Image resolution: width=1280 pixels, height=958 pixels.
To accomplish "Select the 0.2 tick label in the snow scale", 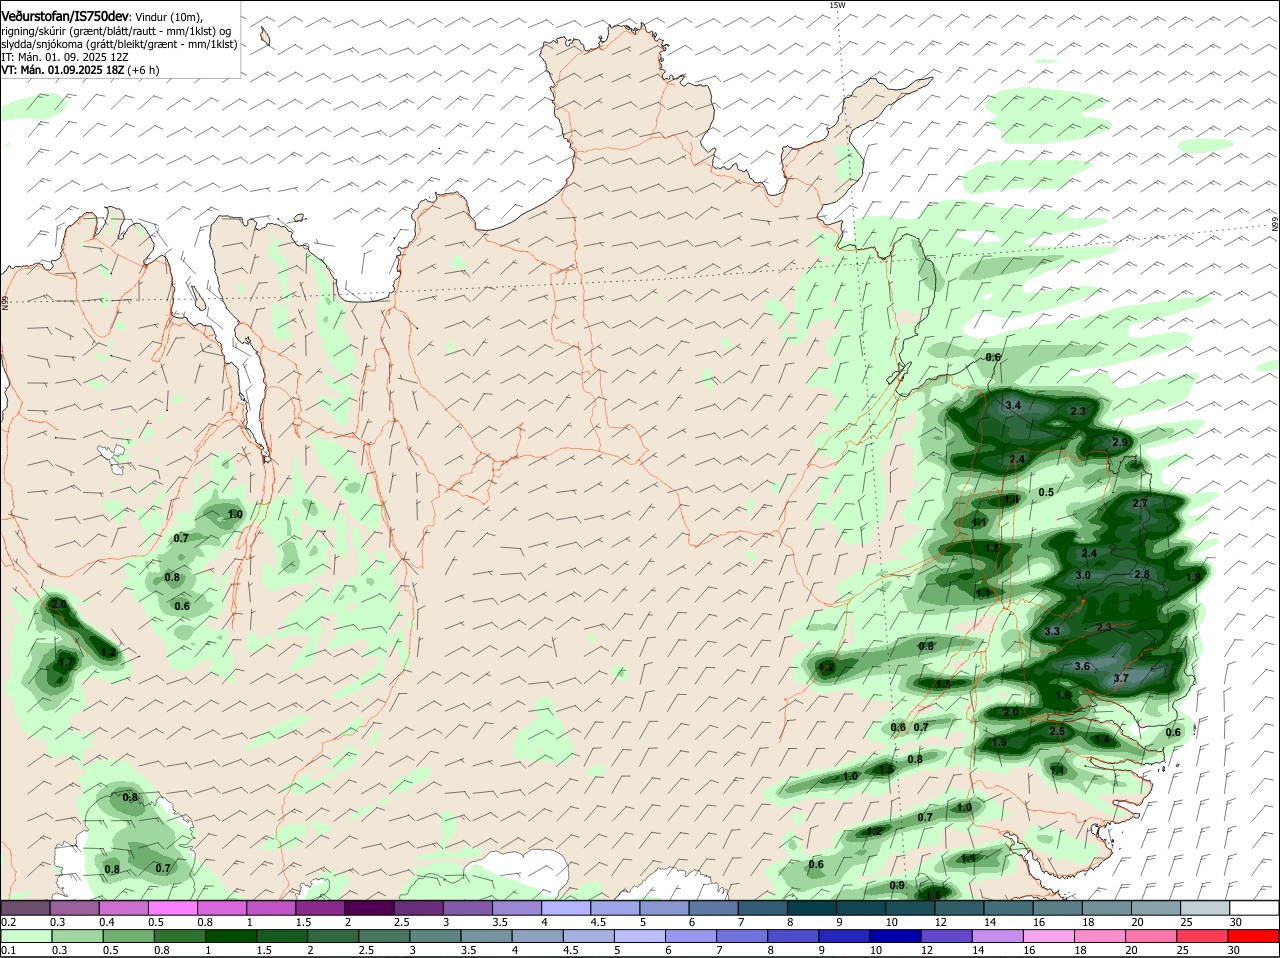I will click(8, 922).
